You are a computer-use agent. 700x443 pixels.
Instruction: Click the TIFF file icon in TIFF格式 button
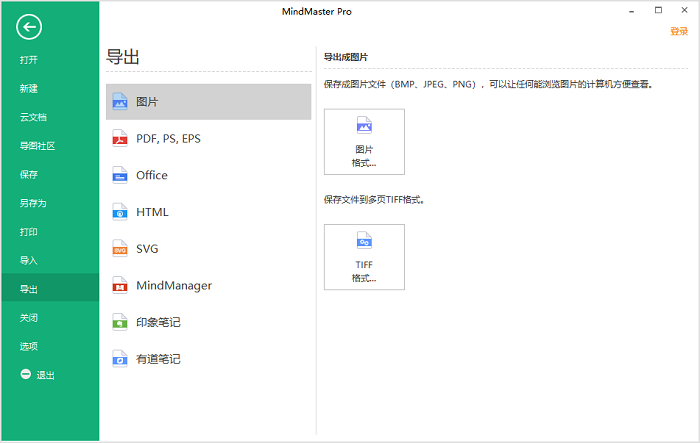[x=364, y=240]
